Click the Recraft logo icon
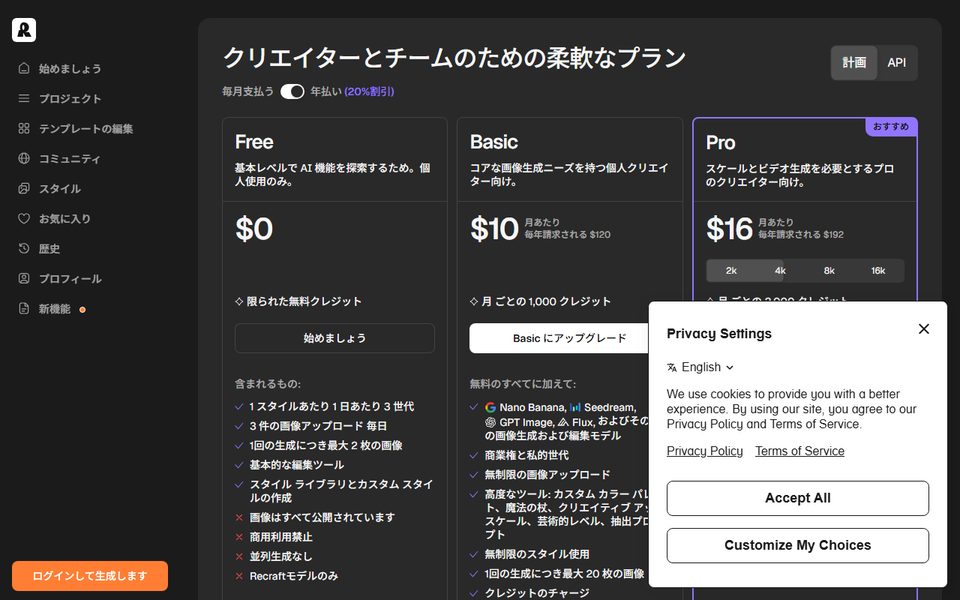Screen dimensions: 960x600 (24, 30)
